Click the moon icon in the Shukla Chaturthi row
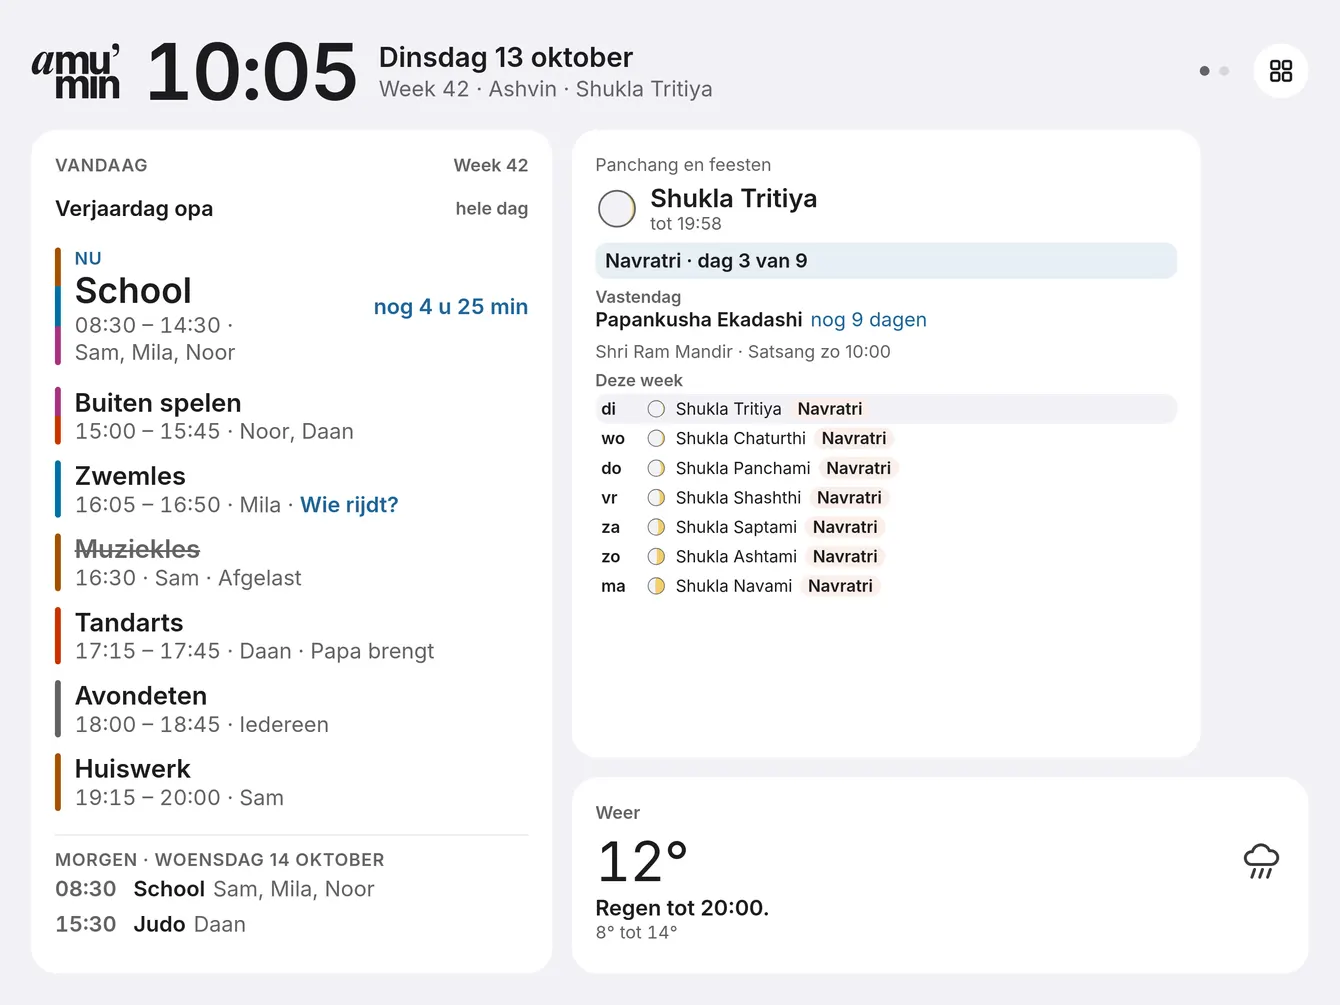Image resolution: width=1340 pixels, height=1005 pixels. (x=656, y=438)
